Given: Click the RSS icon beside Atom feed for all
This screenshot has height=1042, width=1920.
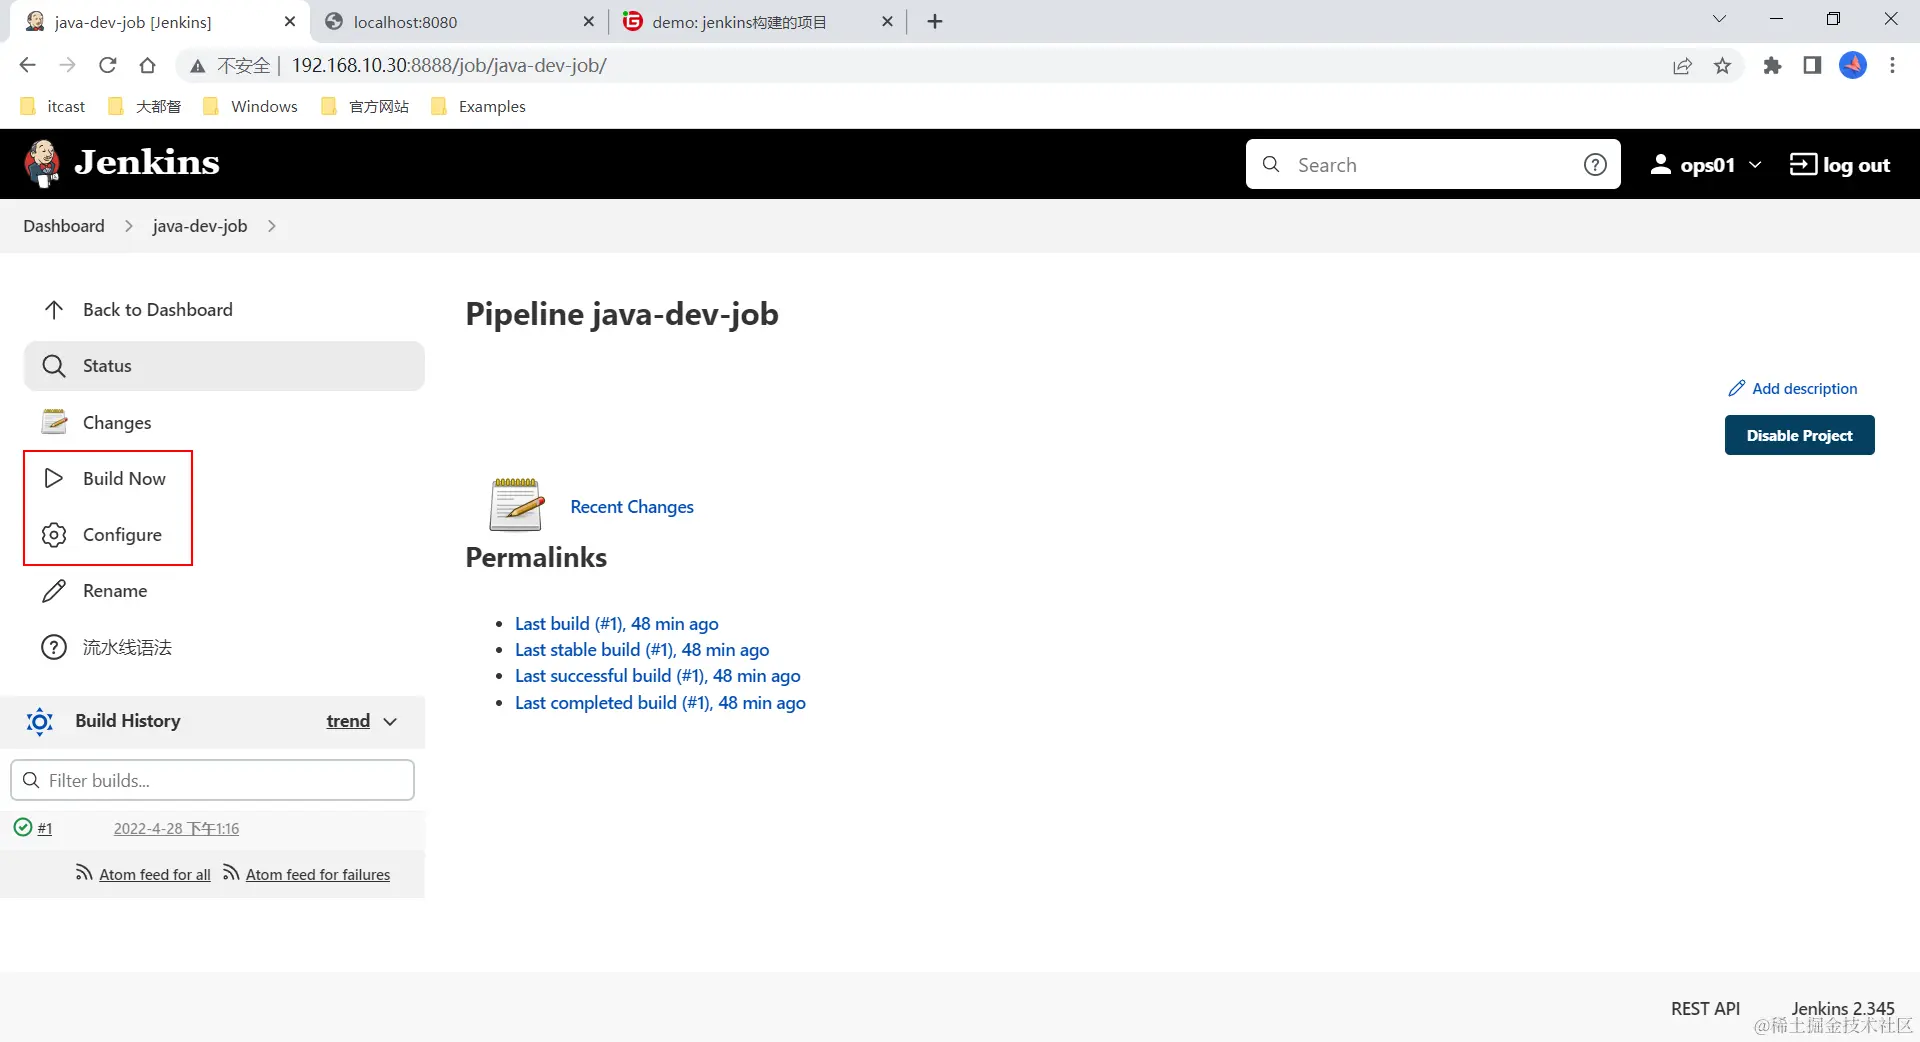Looking at the screenshot, I should pos(84,873).
